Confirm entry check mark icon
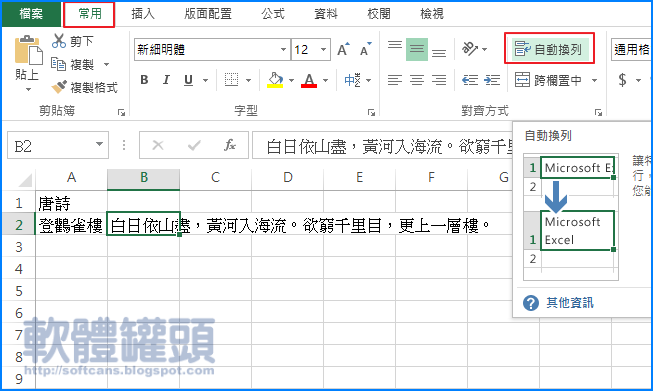Viewport: 653px width, 391px height. (x=194, y=145)
